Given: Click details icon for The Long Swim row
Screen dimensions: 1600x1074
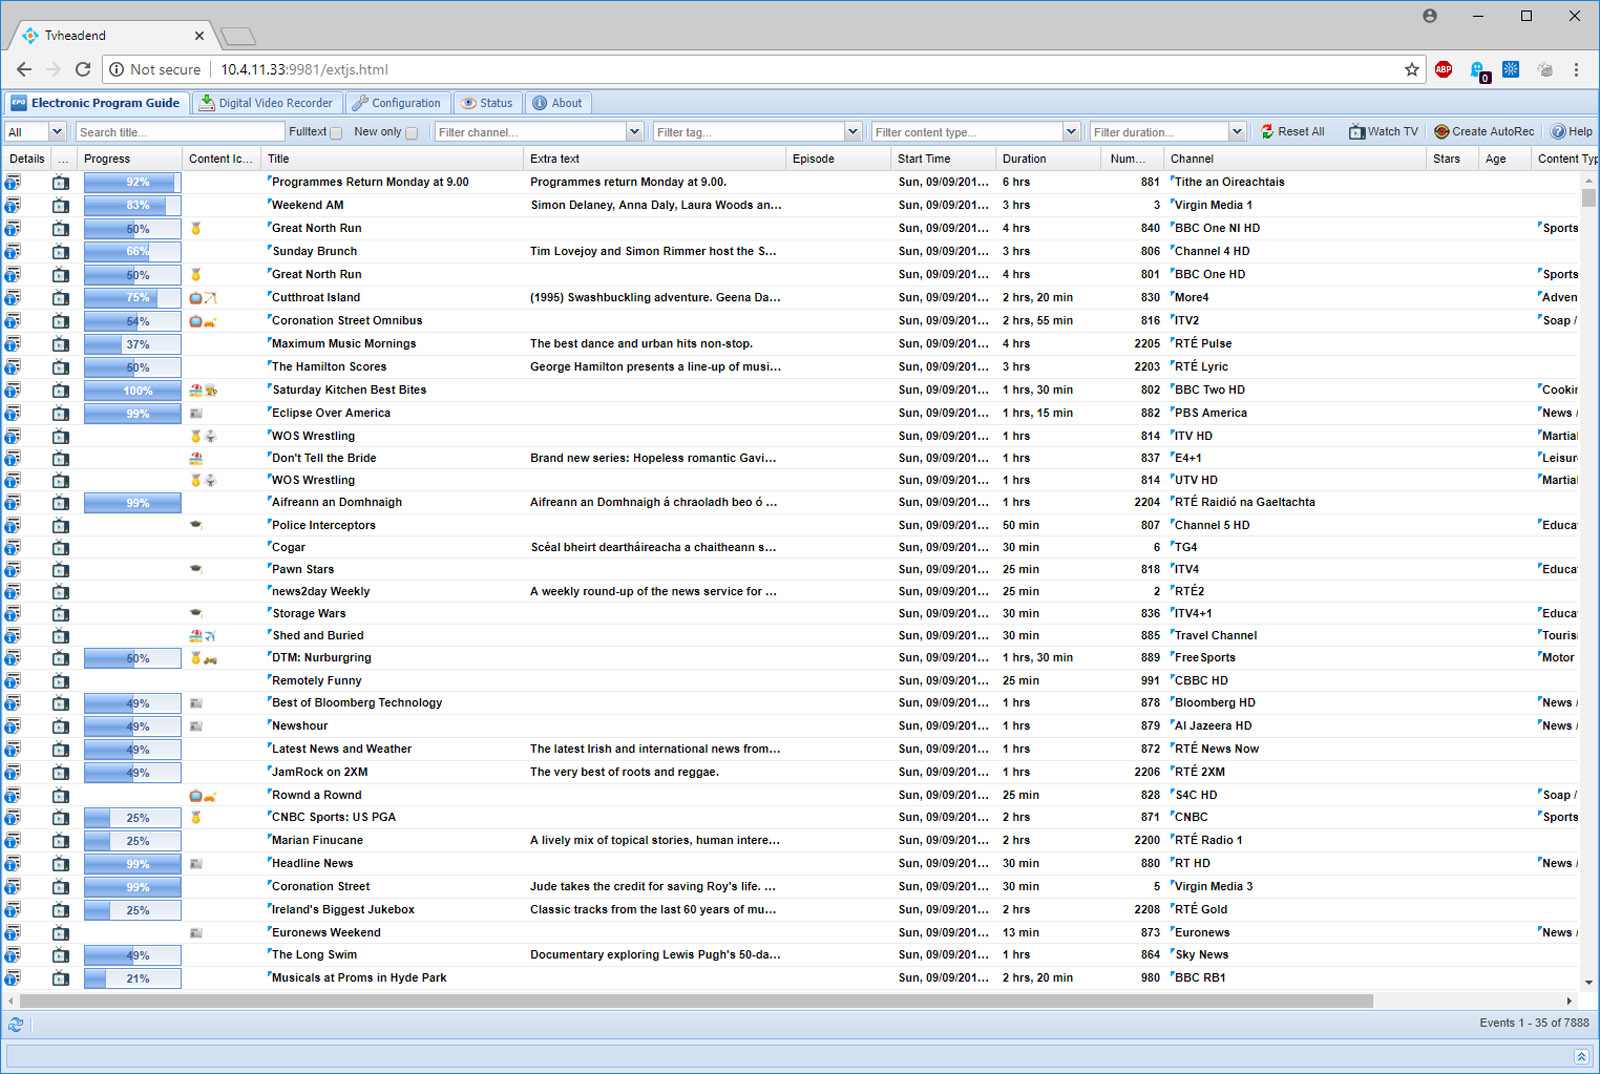Looking at the screenshot, I should coord(12,955).
